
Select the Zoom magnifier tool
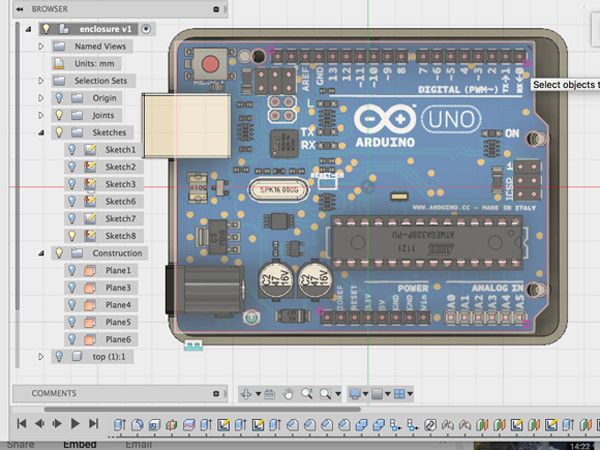tap(307, 393)
